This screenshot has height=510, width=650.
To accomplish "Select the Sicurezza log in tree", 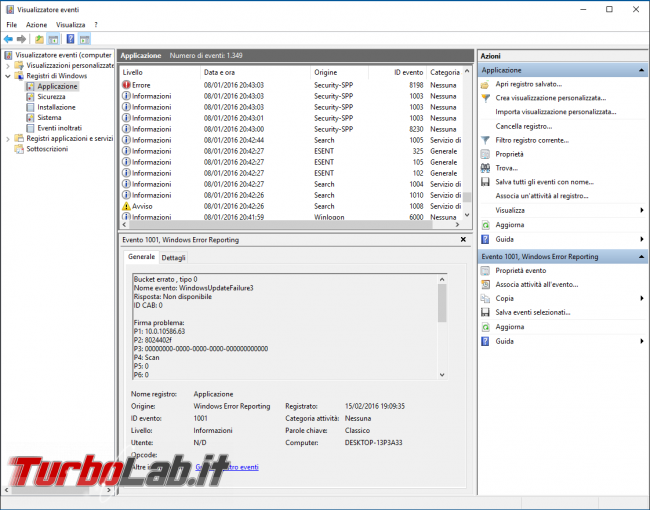I will click(51, 97).
